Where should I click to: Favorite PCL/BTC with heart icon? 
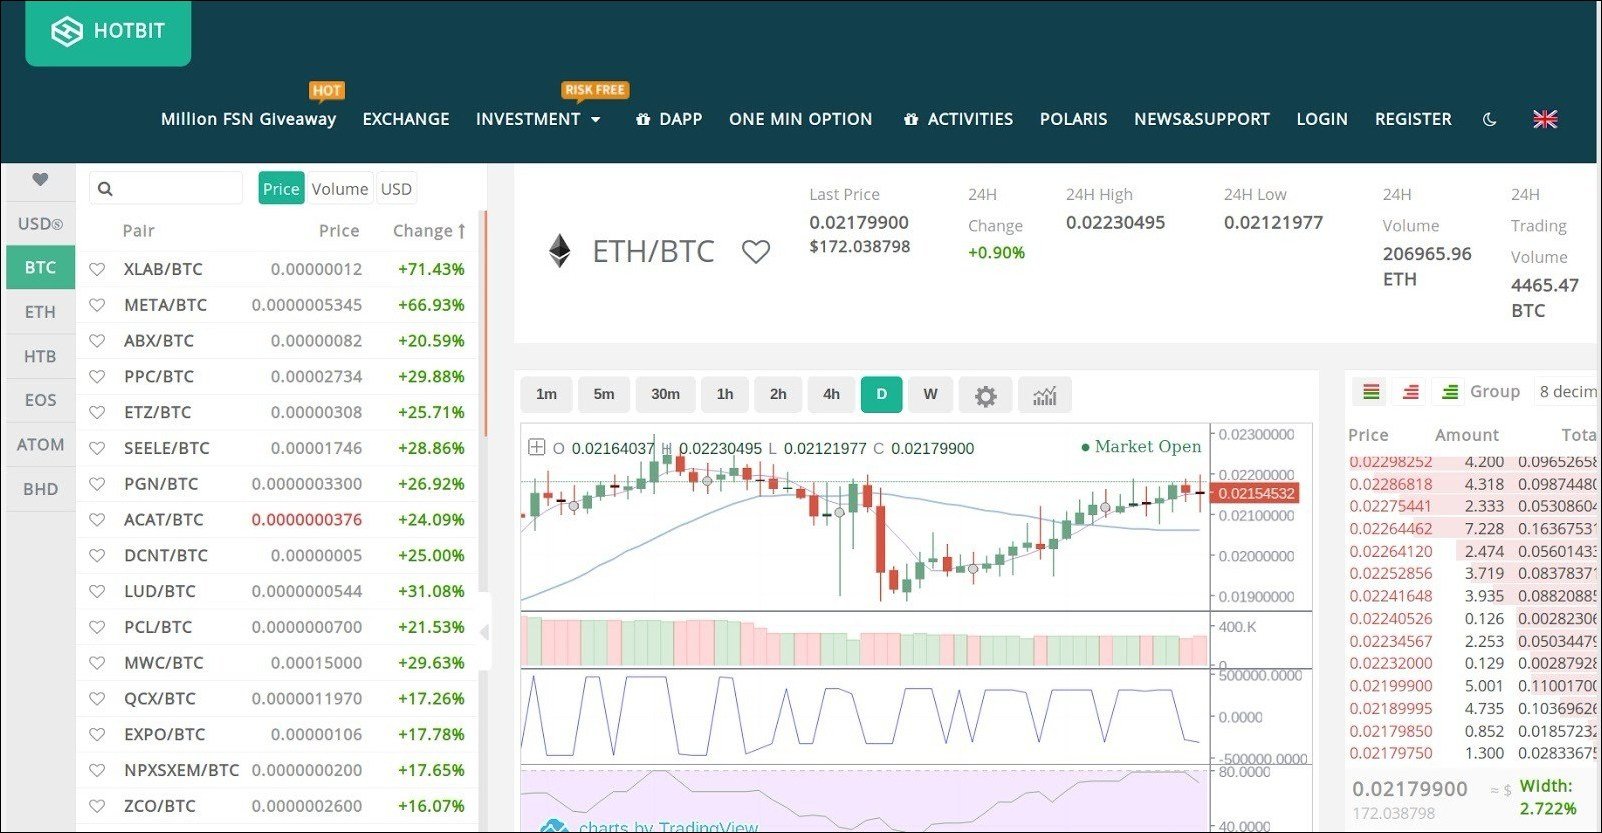97,627
